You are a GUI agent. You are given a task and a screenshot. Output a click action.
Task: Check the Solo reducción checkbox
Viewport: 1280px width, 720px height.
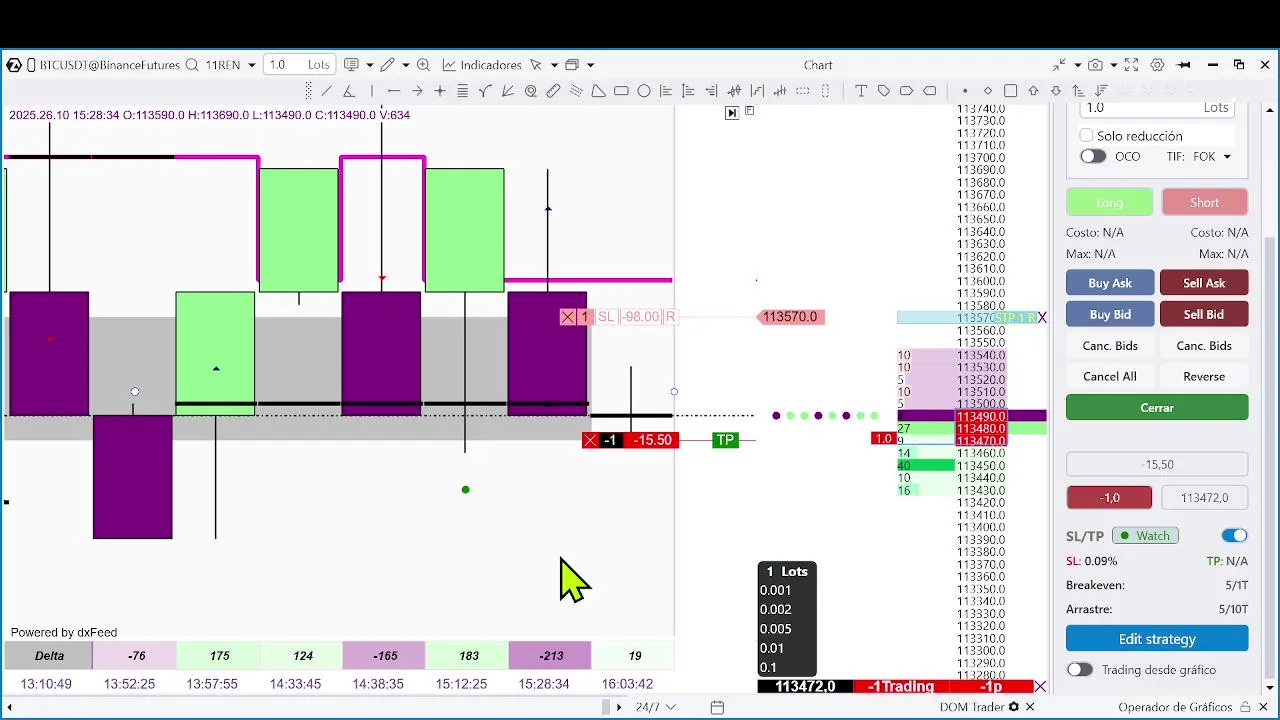(1086, 135)
